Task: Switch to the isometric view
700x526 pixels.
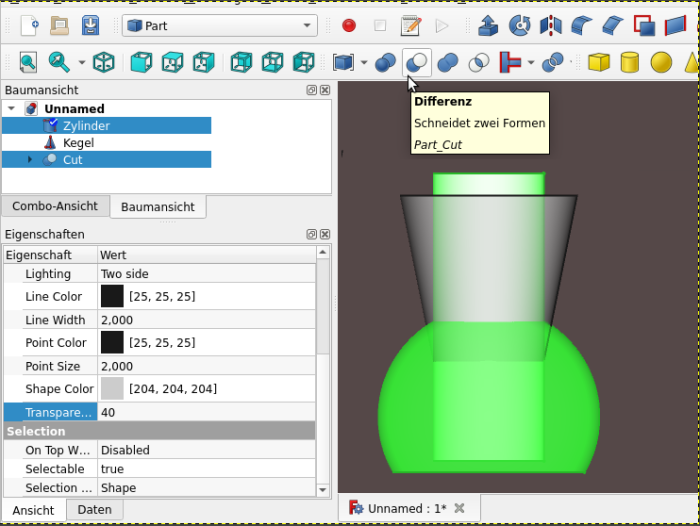Action: (x=103, y=63)
